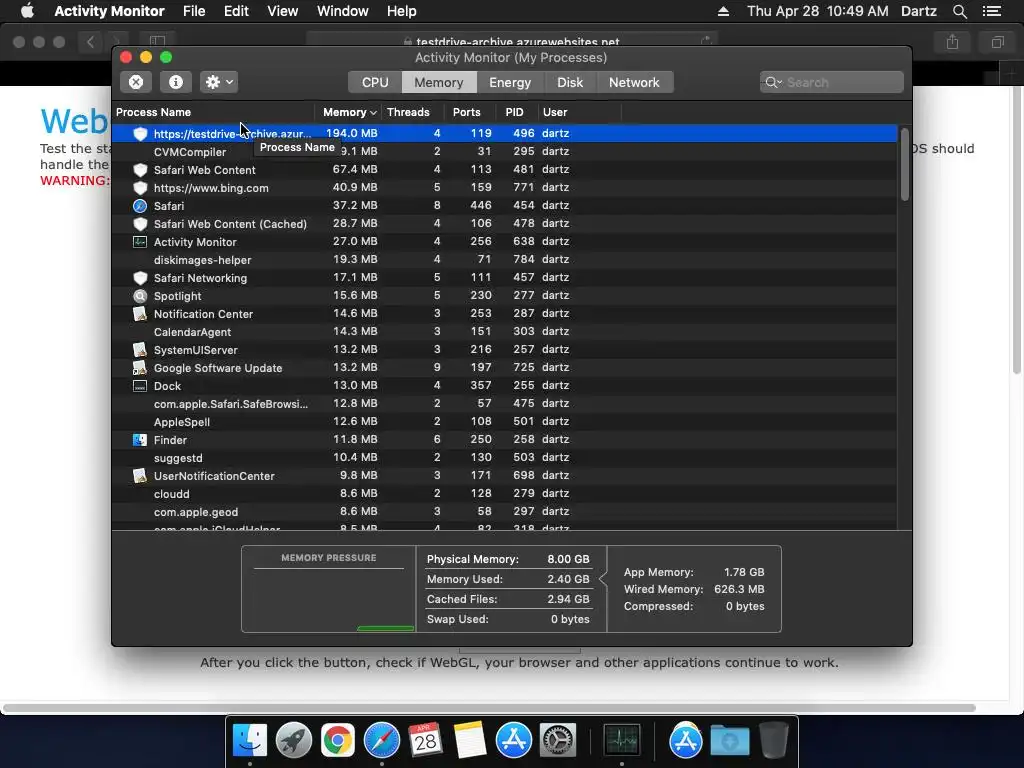The image size is (1024, 768).
Task: Open the Help menu
Action: [402, 11]
